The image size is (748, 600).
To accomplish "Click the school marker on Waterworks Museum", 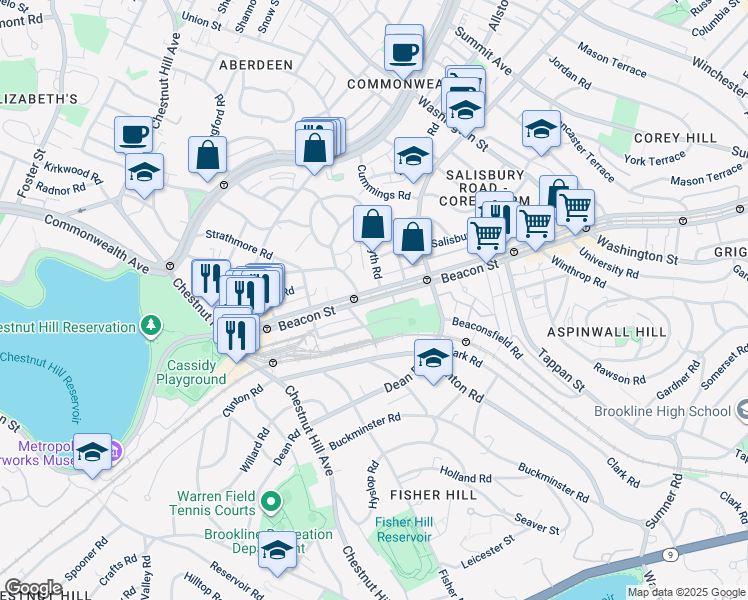I will pos(92,455).
